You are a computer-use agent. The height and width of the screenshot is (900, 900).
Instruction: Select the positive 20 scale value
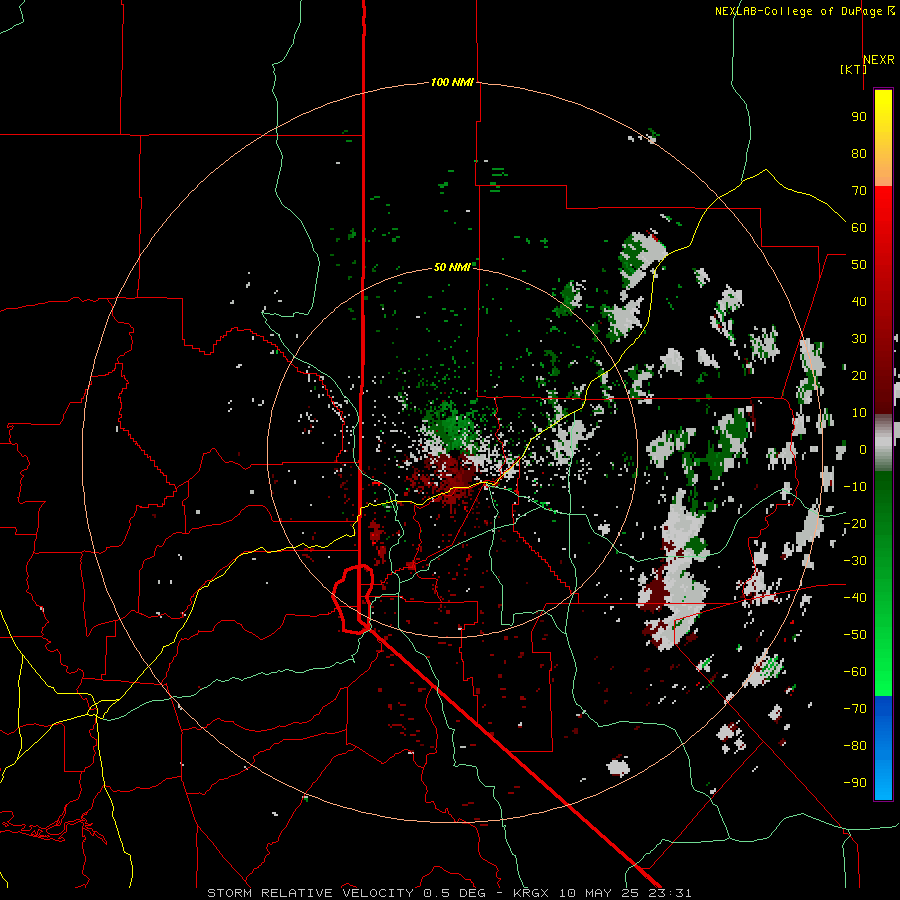point(859,375)
